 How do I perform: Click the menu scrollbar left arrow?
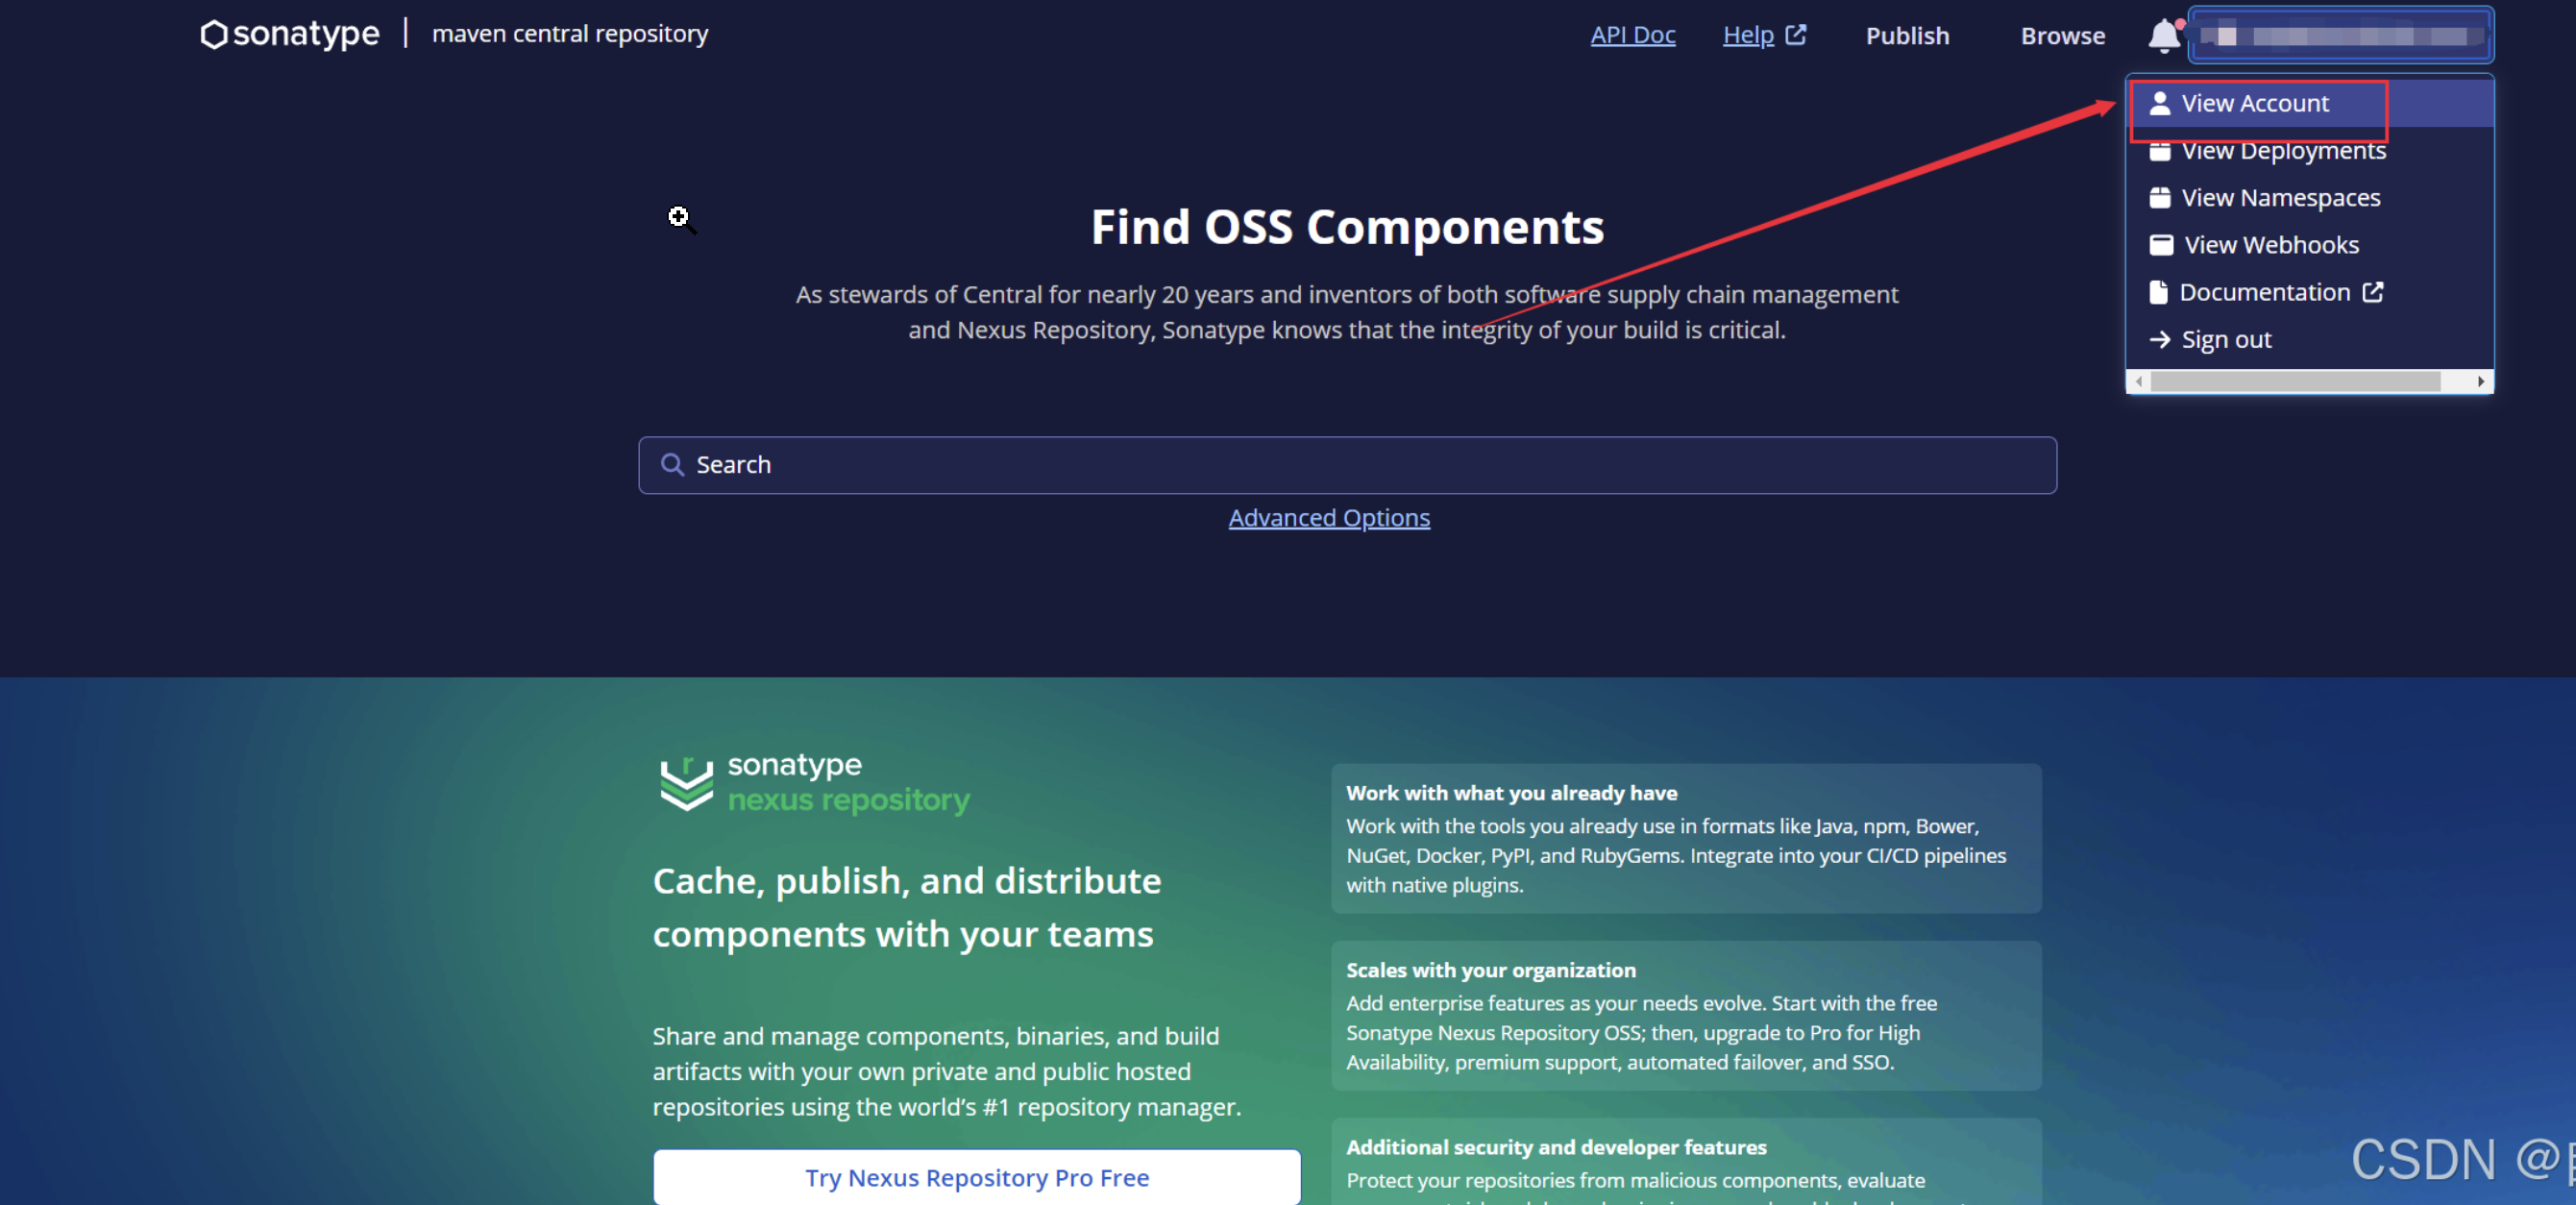pyautogui.click(x=2139, y=382)
